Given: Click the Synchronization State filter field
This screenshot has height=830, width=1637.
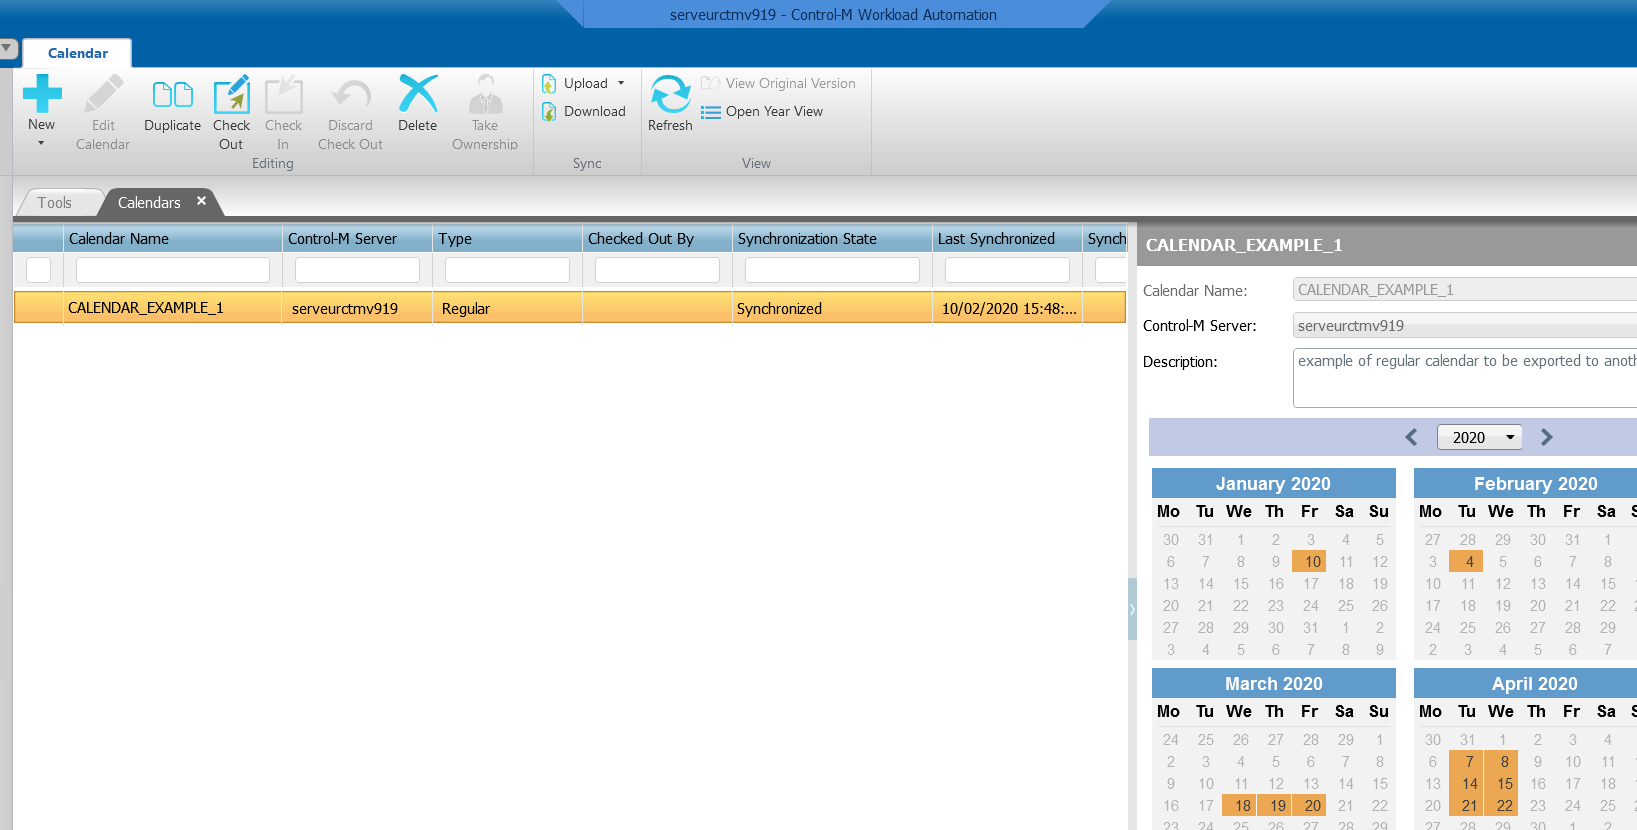Looking at the screenshot, I should pyautogui.click(x=832, y=270).
